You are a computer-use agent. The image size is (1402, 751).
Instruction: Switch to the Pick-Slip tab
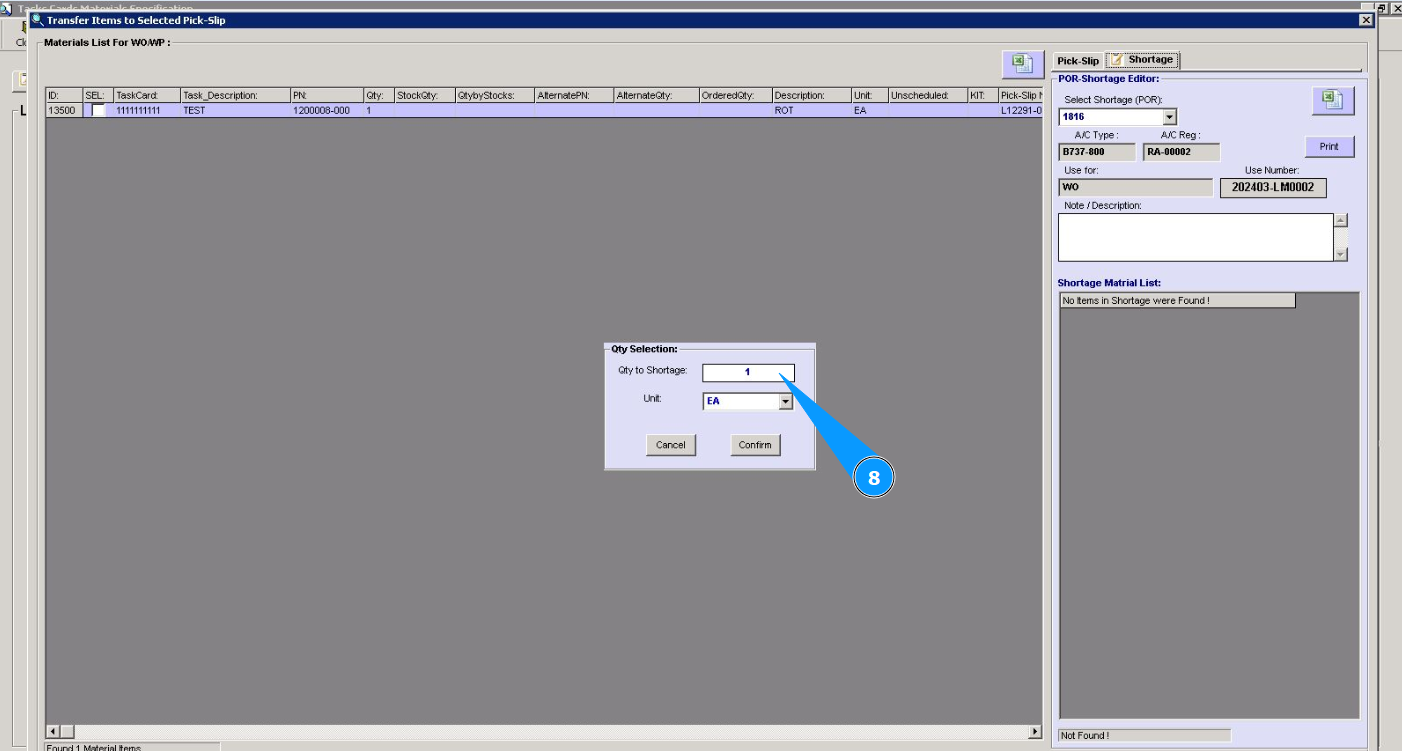[1078, 61]
